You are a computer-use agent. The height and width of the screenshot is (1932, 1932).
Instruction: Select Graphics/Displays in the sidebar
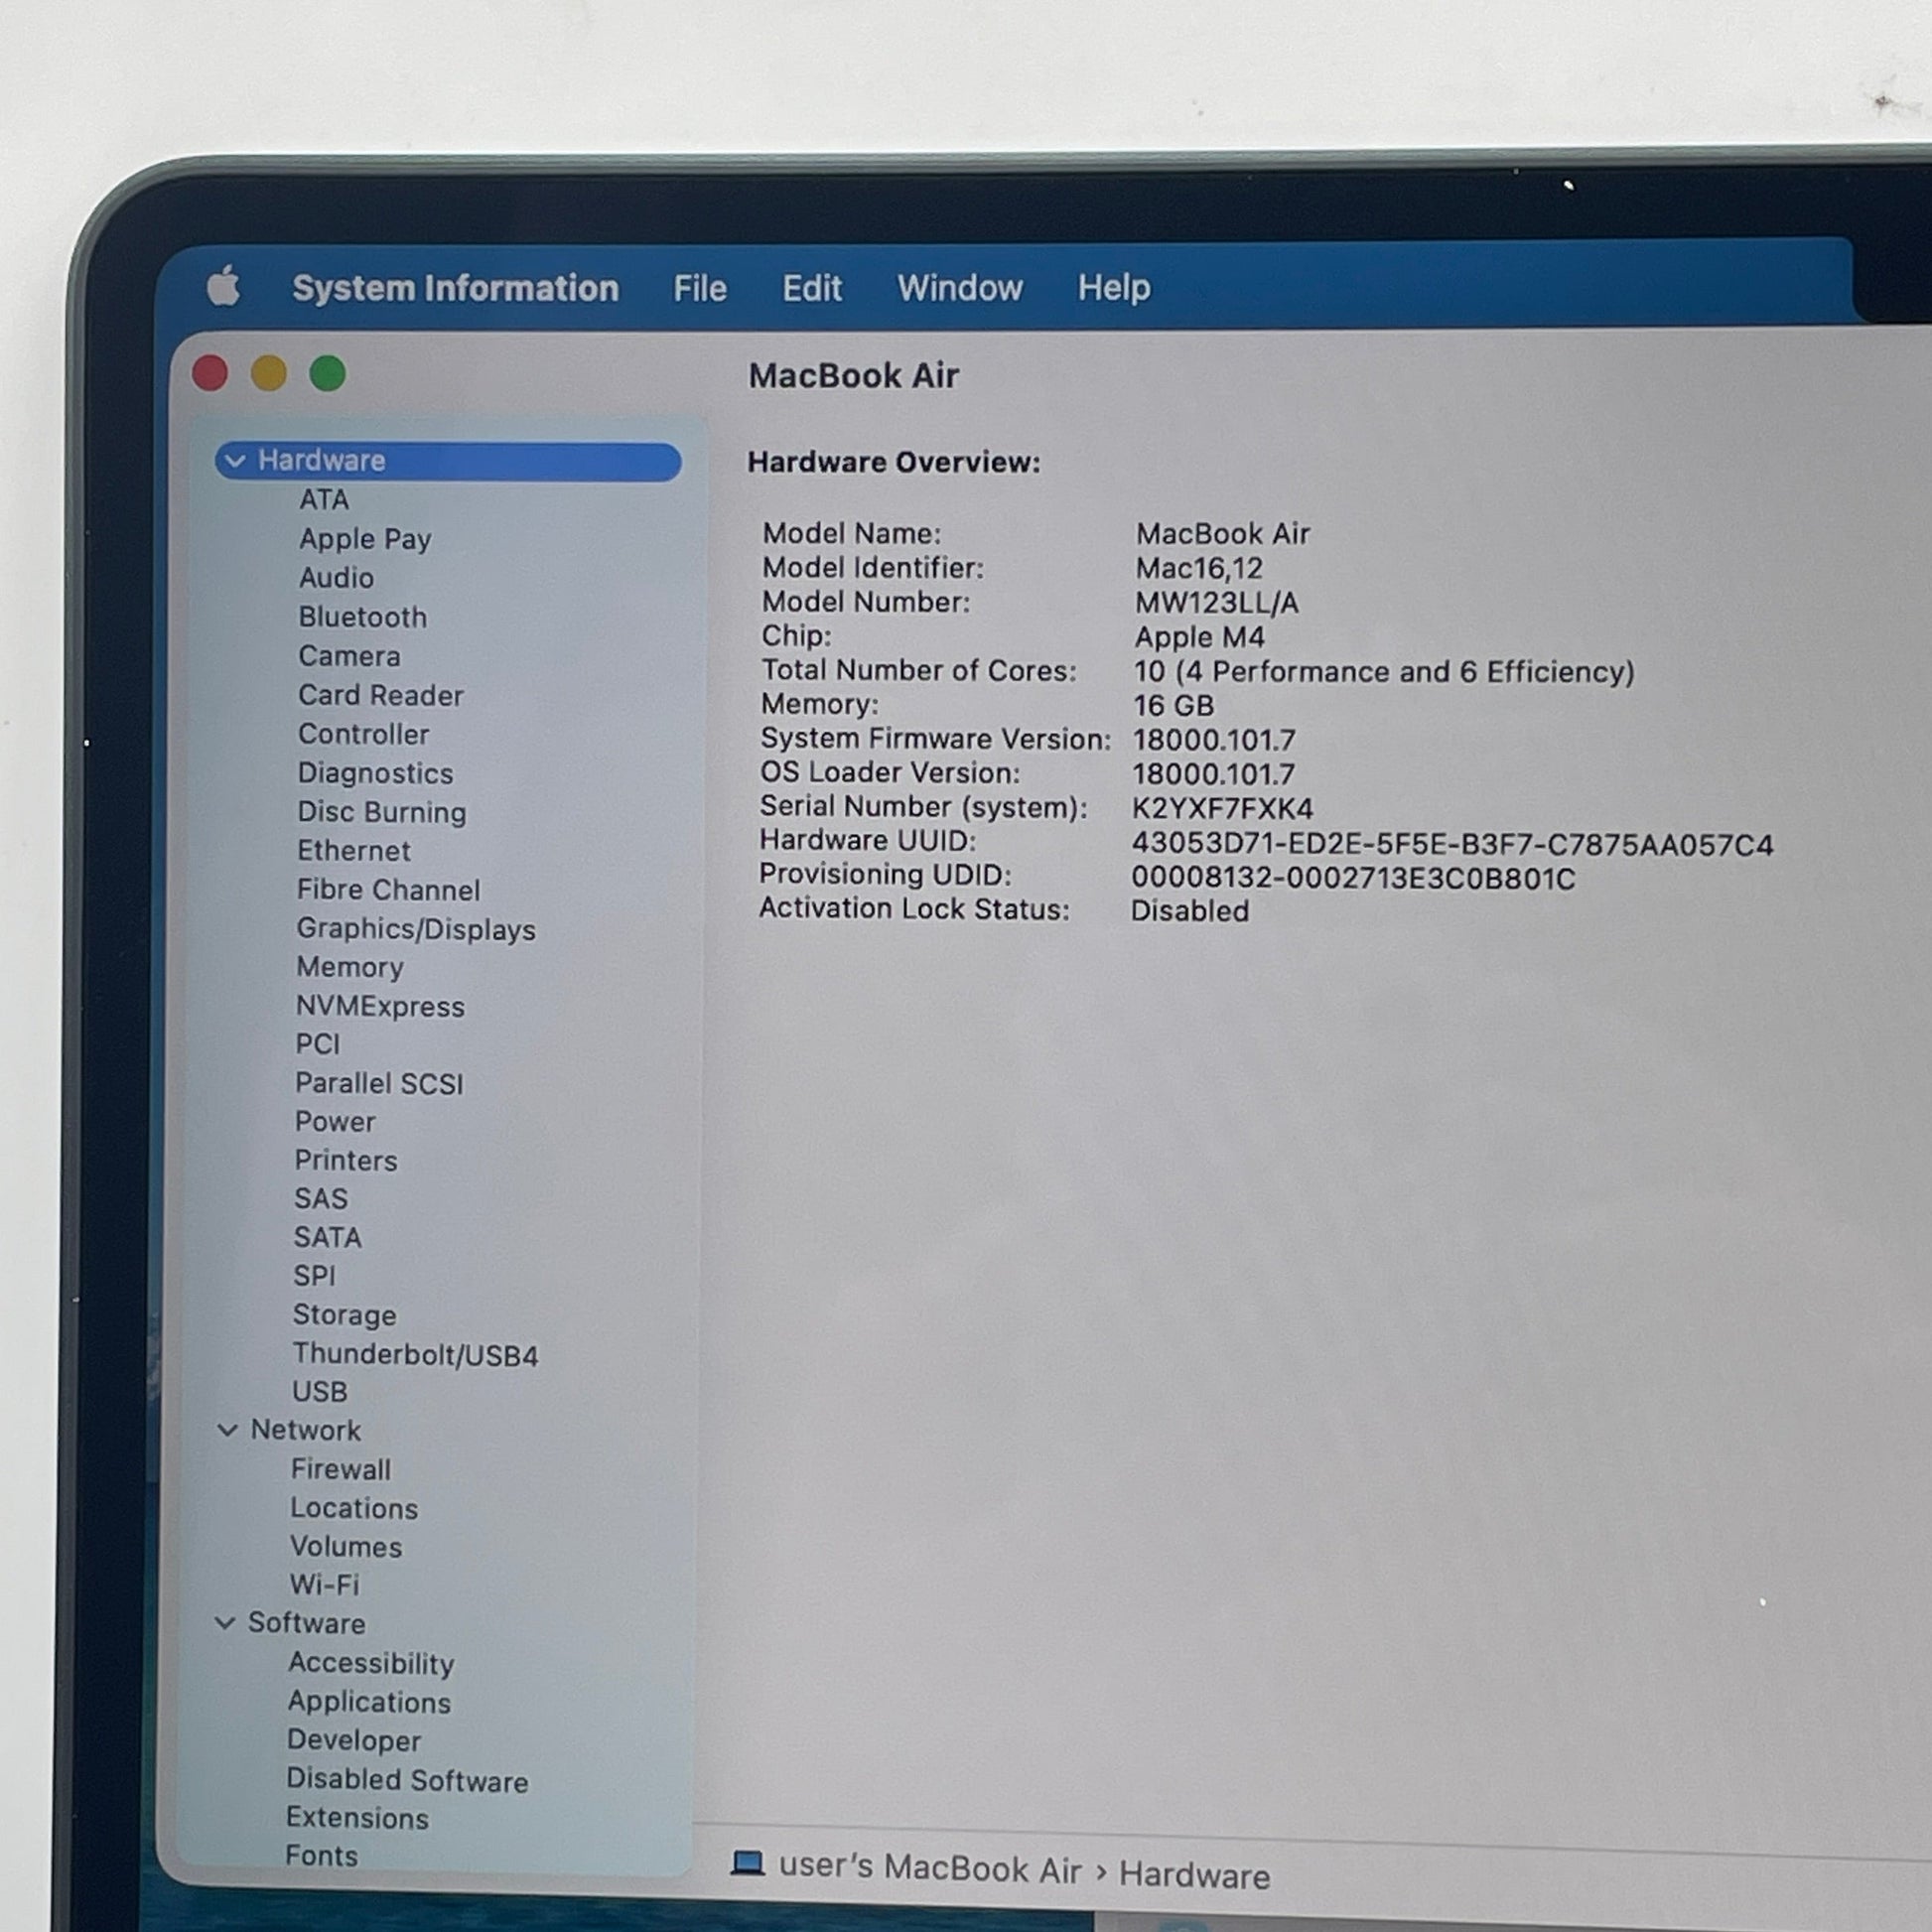tap(415, 929)
